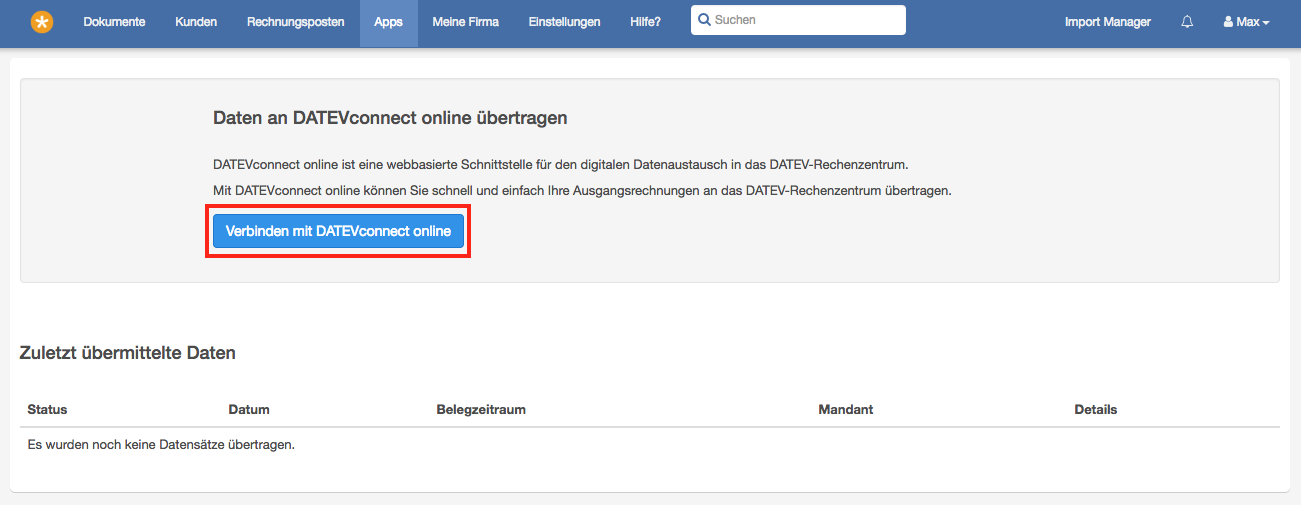Open the Rechnungsposten menu
Viewport: 1301px width, 505px height.
[296, 22]
